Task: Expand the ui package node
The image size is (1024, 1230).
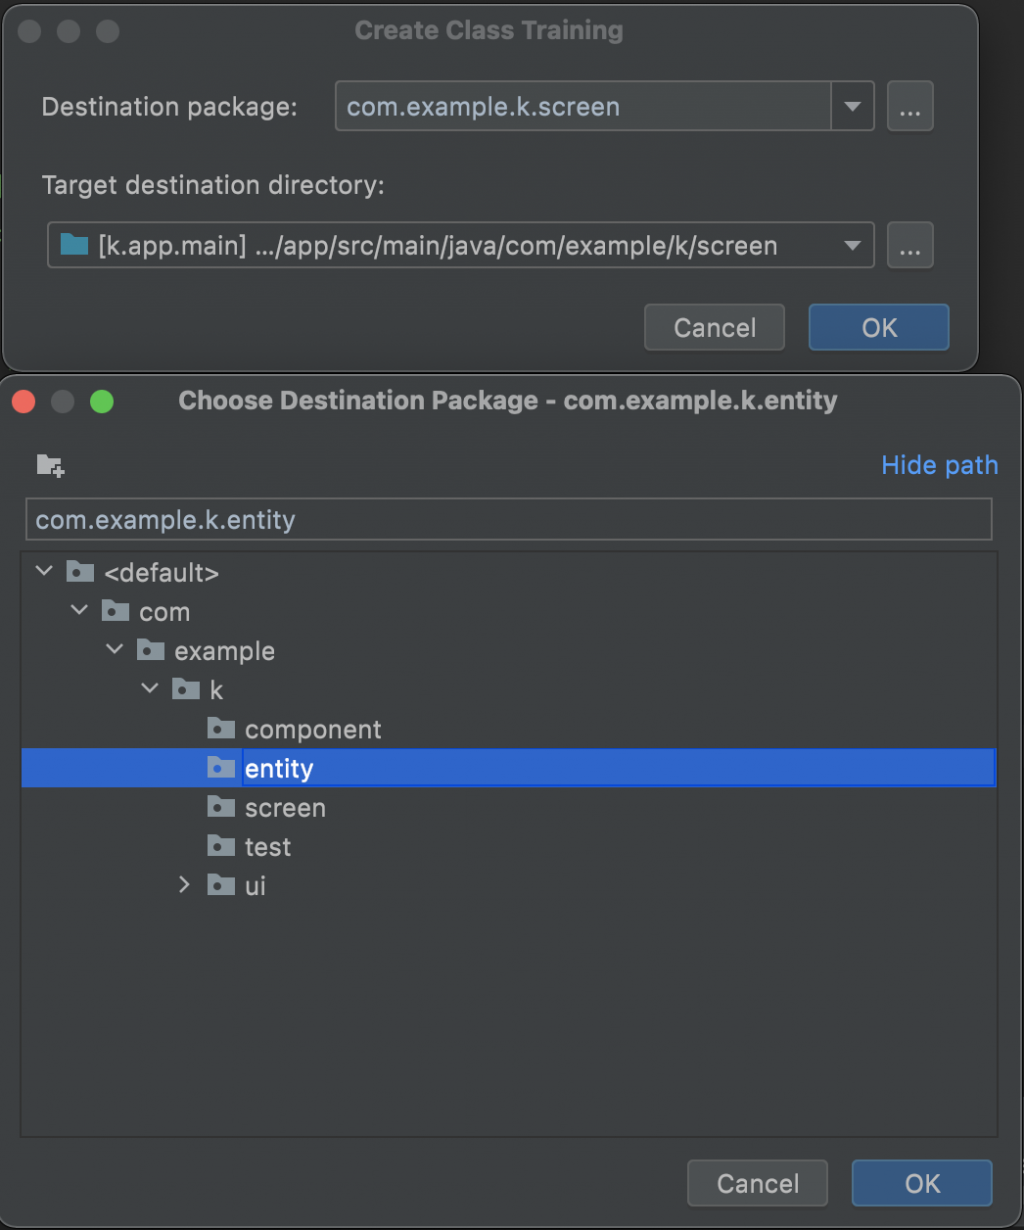Action: tap(184, 885)
